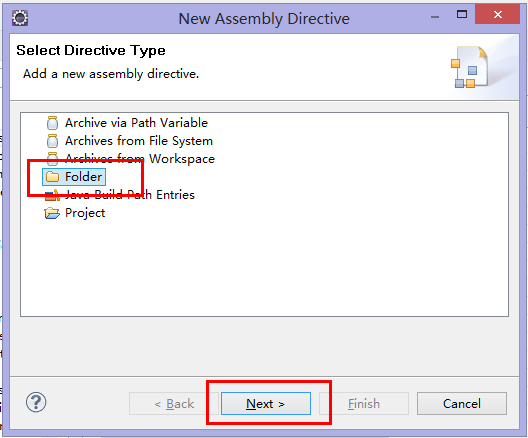Minimize the New Assembly Directive window
This screenshot has width=528, height=438.
point(435,16)
